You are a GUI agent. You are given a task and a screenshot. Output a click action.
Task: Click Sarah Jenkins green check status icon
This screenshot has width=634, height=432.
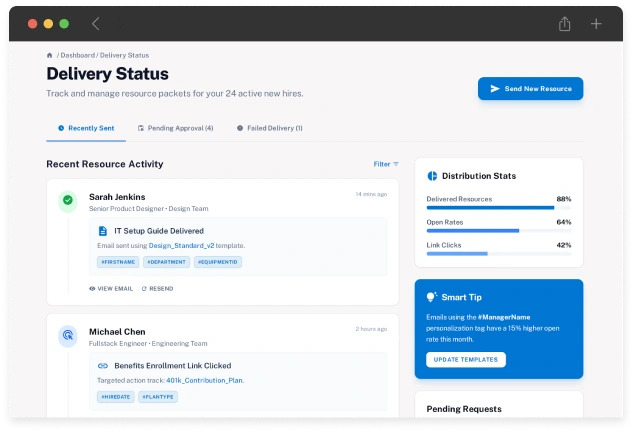click(x=68, y=200)
